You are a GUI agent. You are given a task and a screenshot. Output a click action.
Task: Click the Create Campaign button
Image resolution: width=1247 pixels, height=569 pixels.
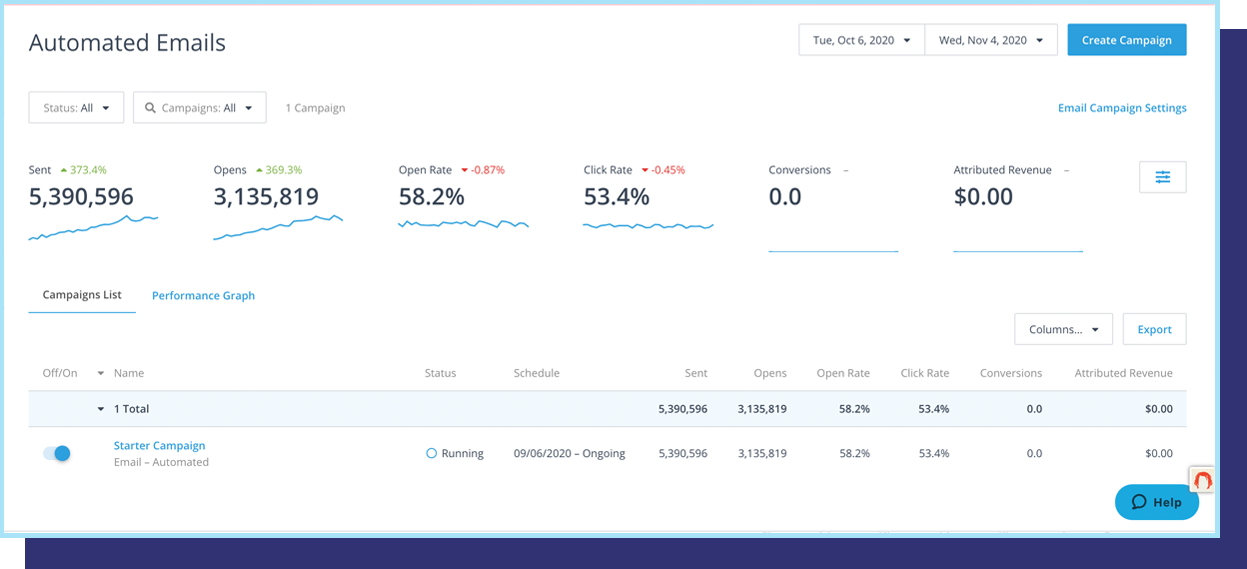[x=1126, y=40]
